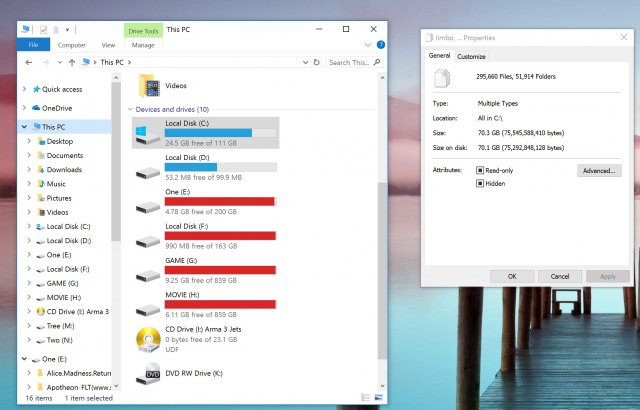Collapse the Devices and drives group

[x=130, y=109]
